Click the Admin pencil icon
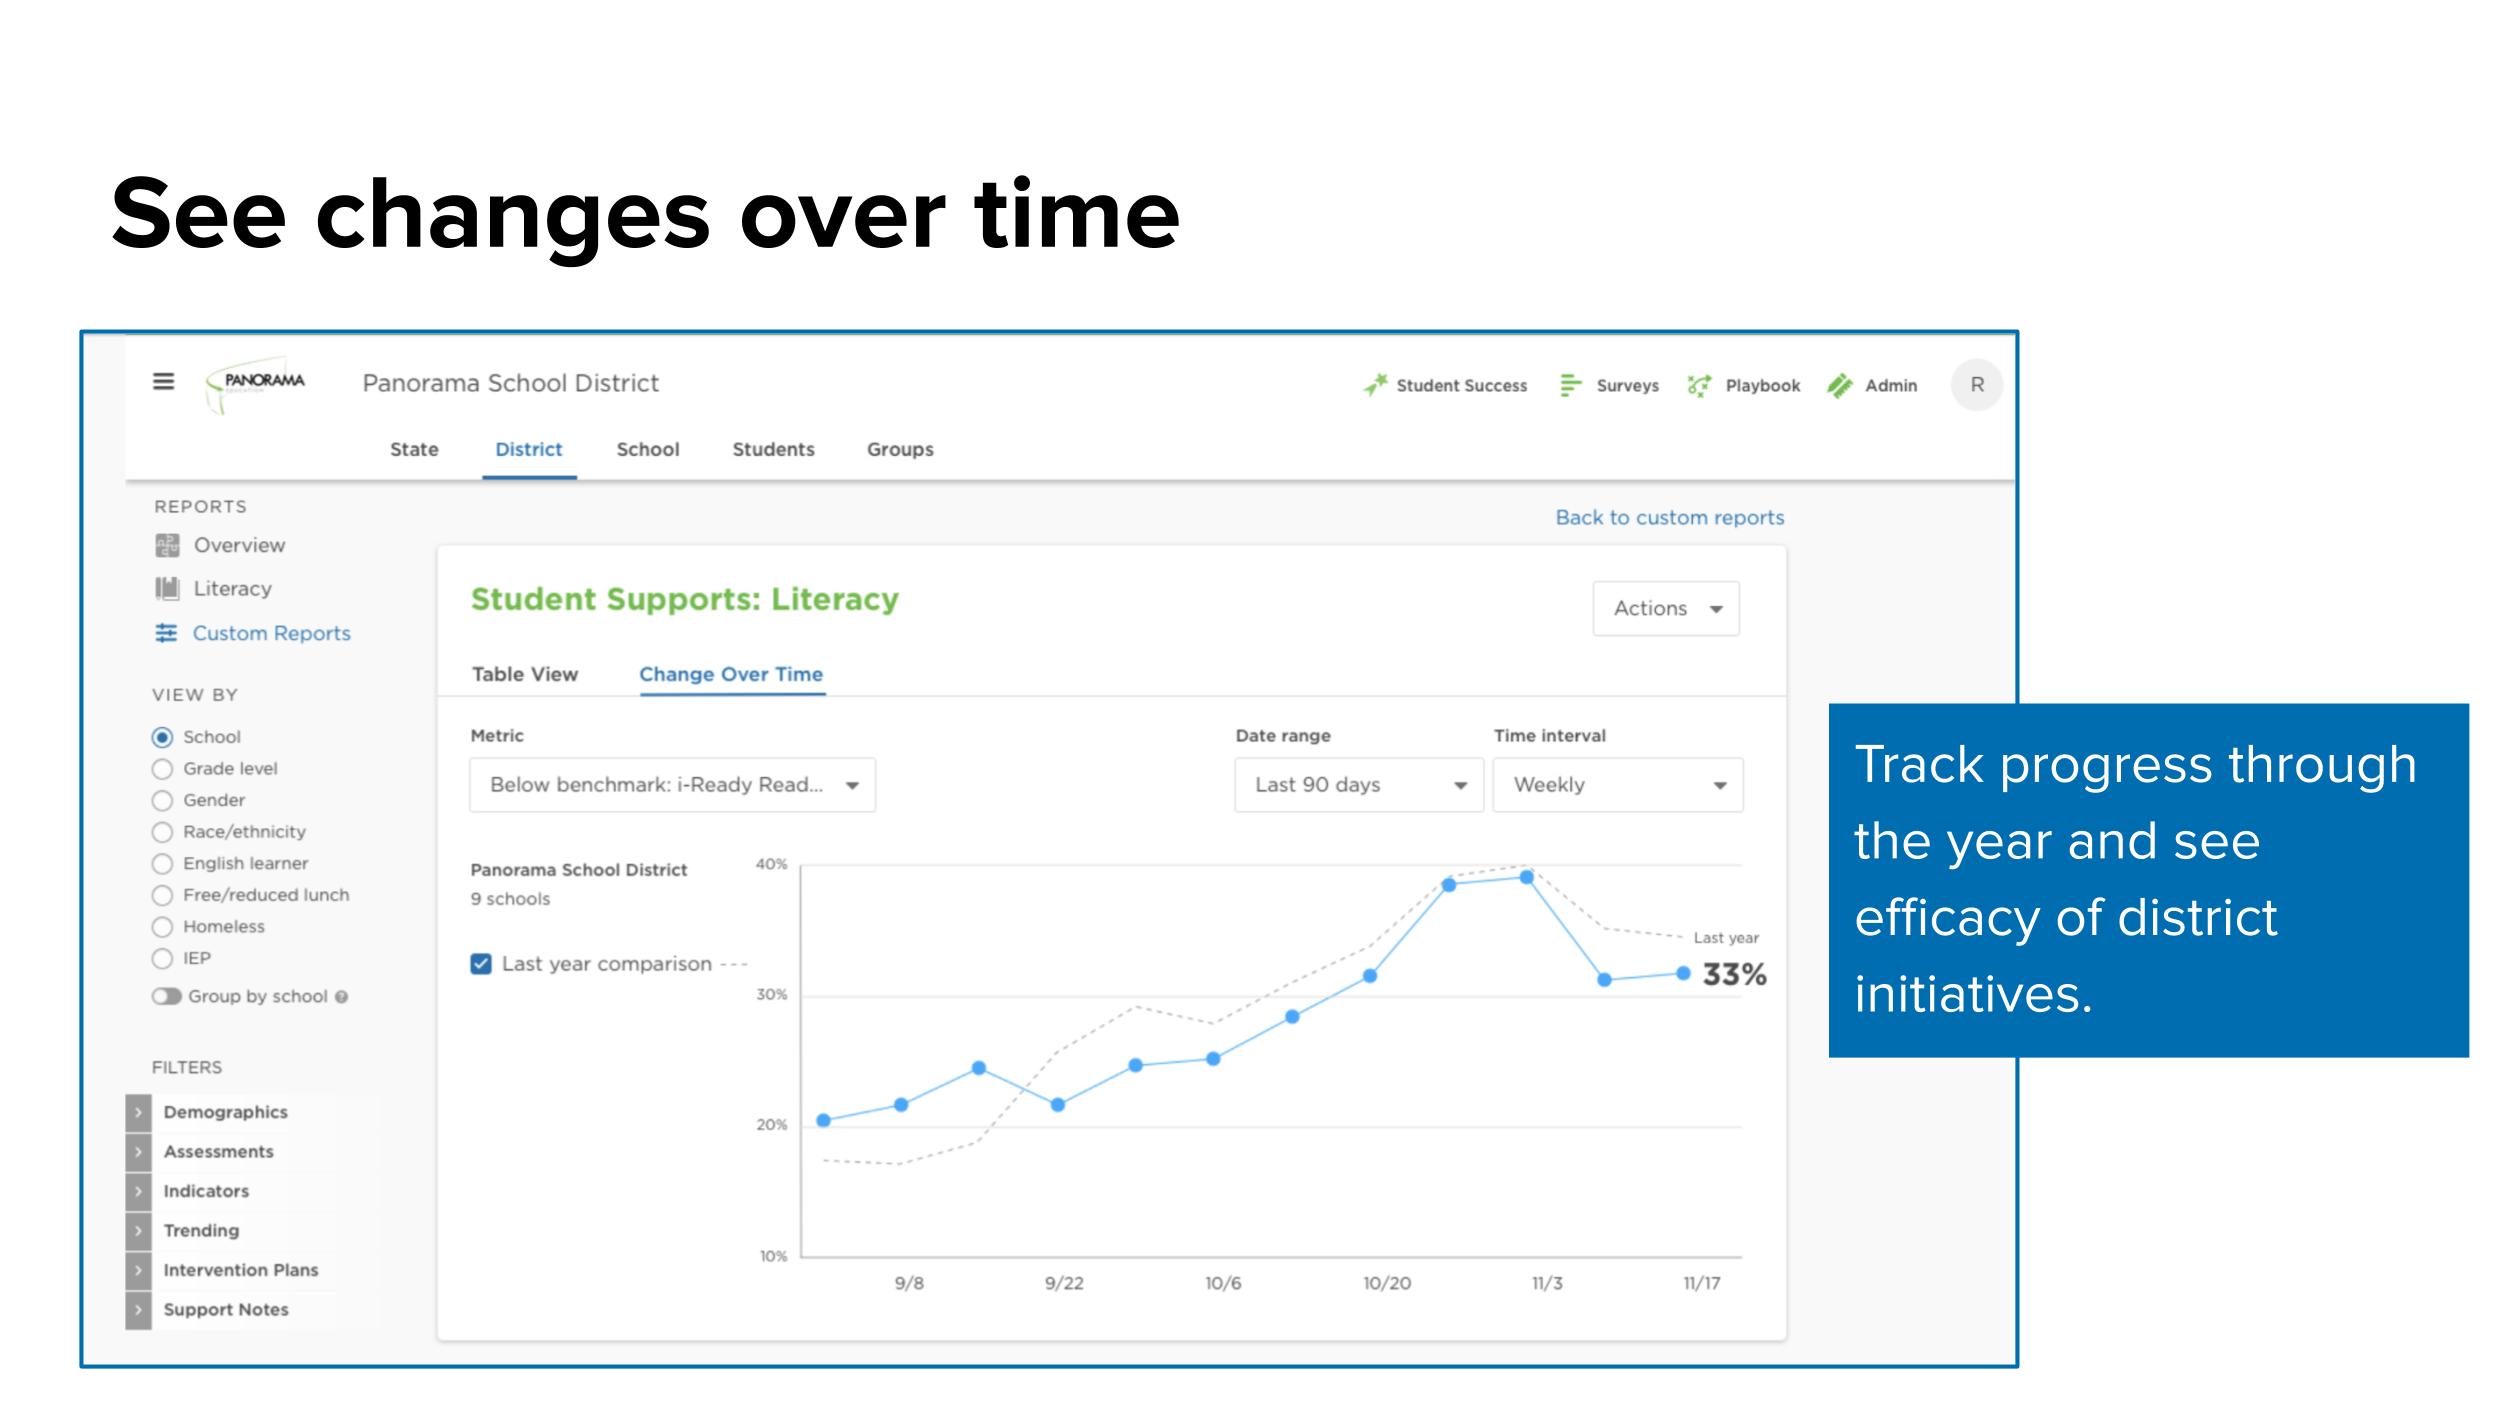 [1839, 385]
